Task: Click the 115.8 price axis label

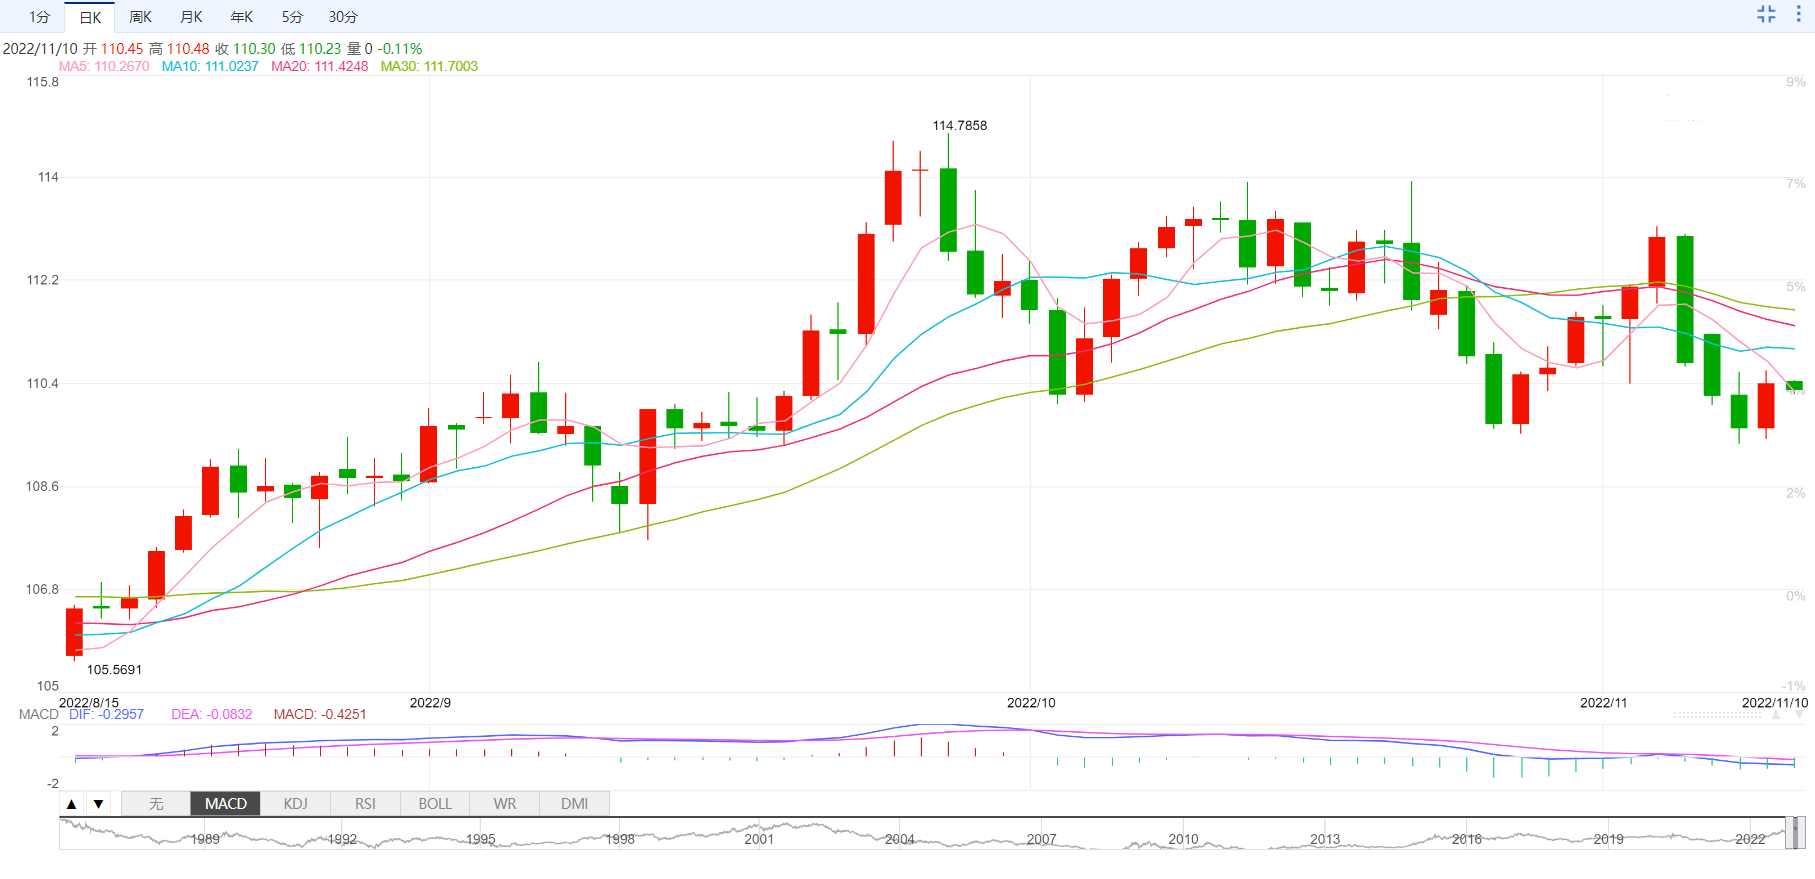Action: pyautogui.click(x=42, y=82)
